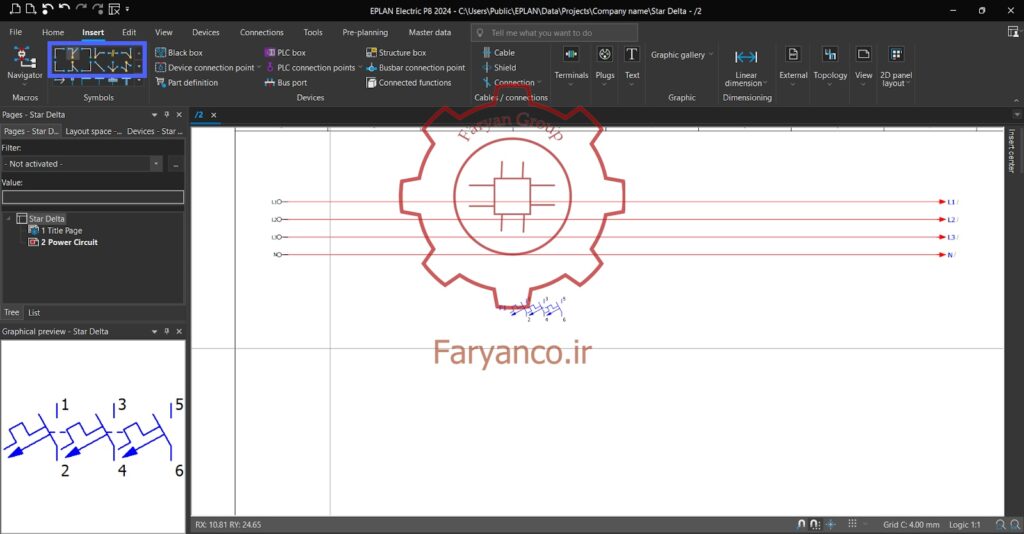Close the /2 page tab
The width and height of the screenshot is (1024, 534).
coord(214,115)
